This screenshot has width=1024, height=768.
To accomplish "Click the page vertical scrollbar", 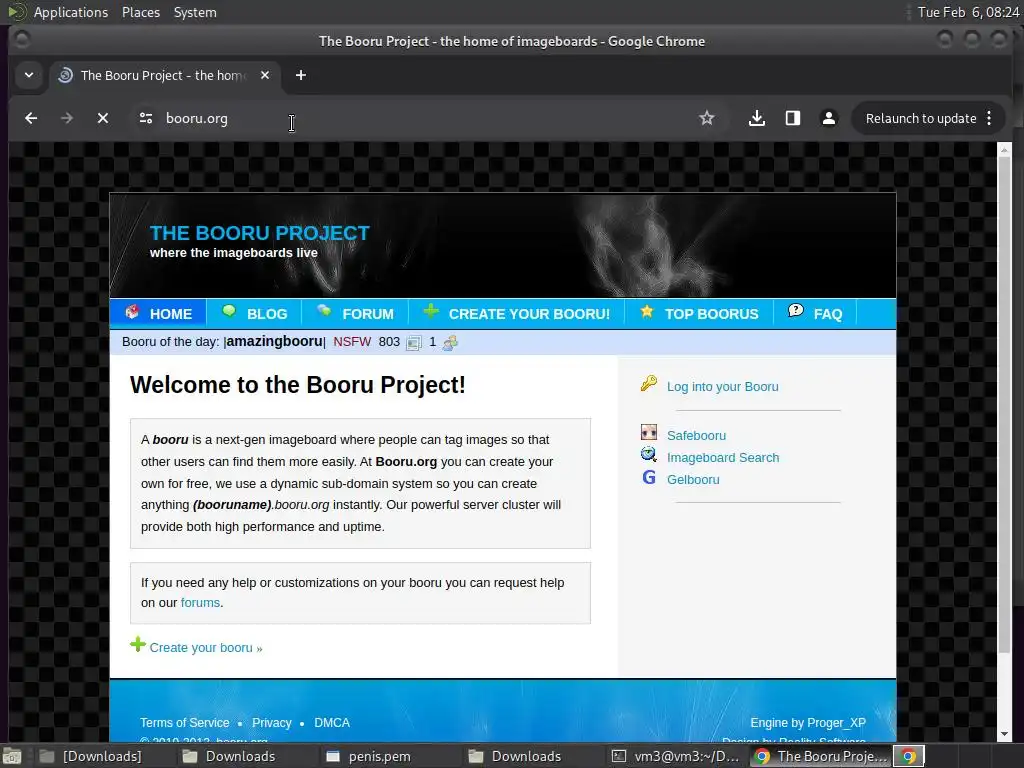I will [1005, 405].
